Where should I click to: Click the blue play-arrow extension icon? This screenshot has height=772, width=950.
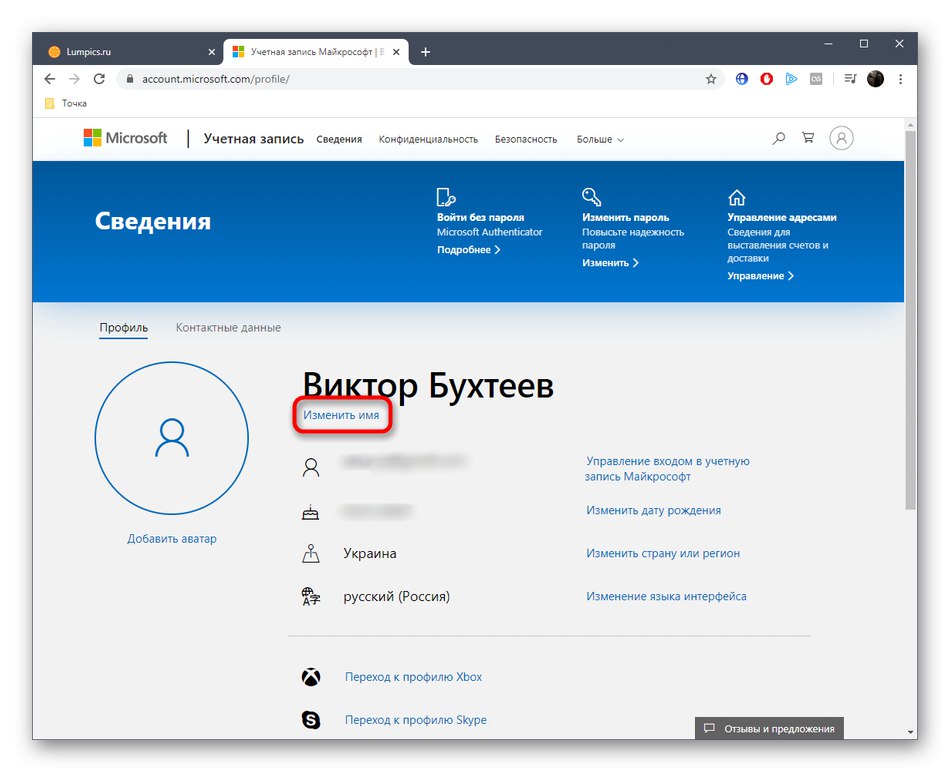pyautogui.click(x=791, y=79)
